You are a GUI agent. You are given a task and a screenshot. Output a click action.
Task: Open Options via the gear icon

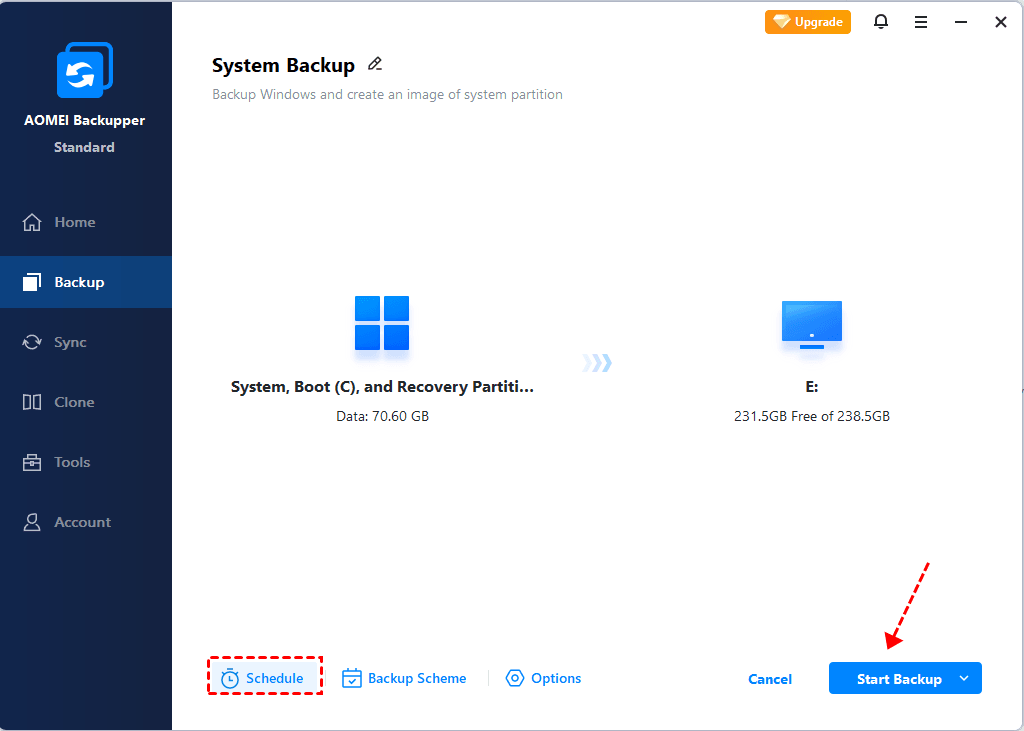(x=514, y=678)
